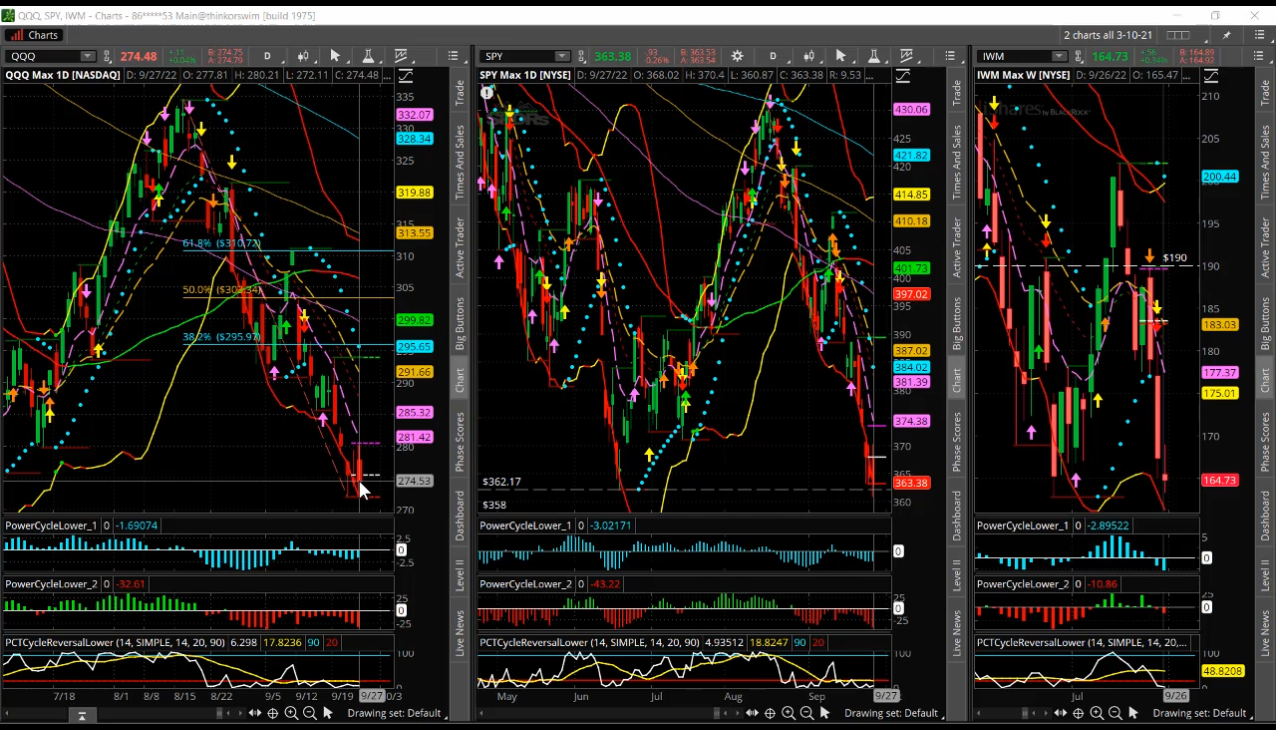Open the Drawing set dropdown under IWM chart
The width and height of the screenshot is (1276, 730).
pyautogui.click(x=1200, y=713)
